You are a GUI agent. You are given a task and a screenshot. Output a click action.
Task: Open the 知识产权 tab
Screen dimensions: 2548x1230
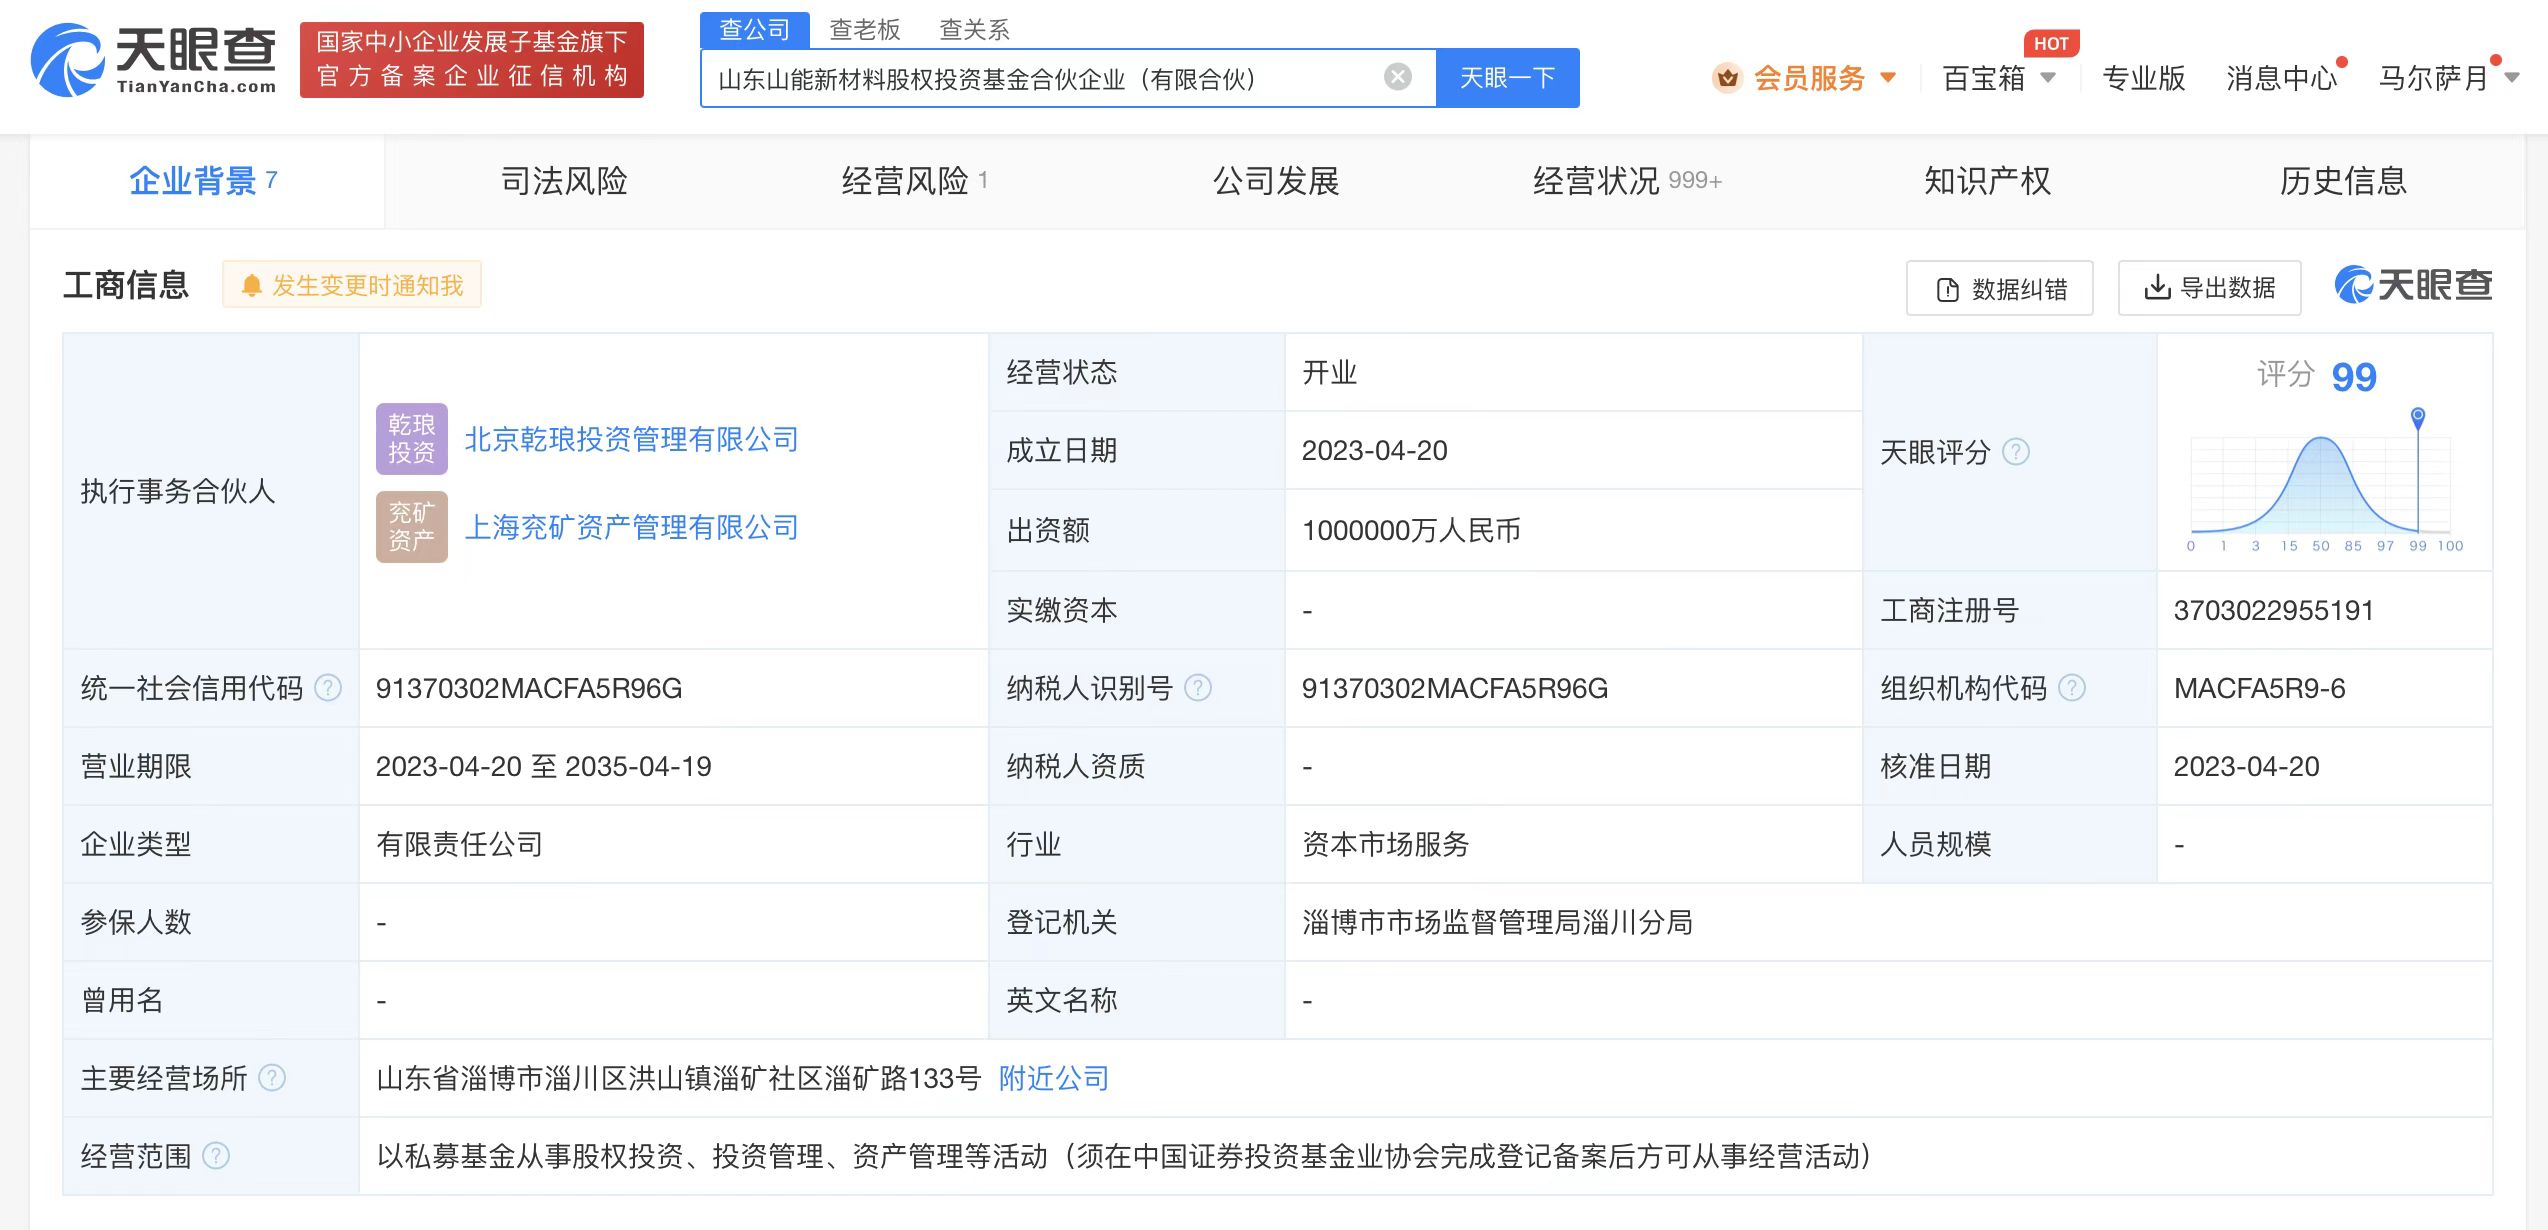tap(1987, 181)
